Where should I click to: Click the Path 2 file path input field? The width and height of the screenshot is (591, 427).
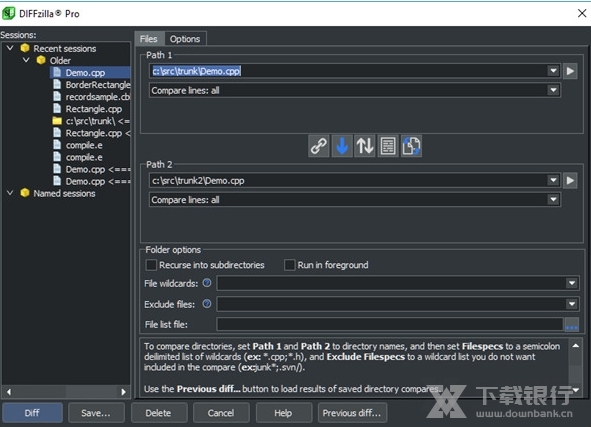[x=348, y=180]
